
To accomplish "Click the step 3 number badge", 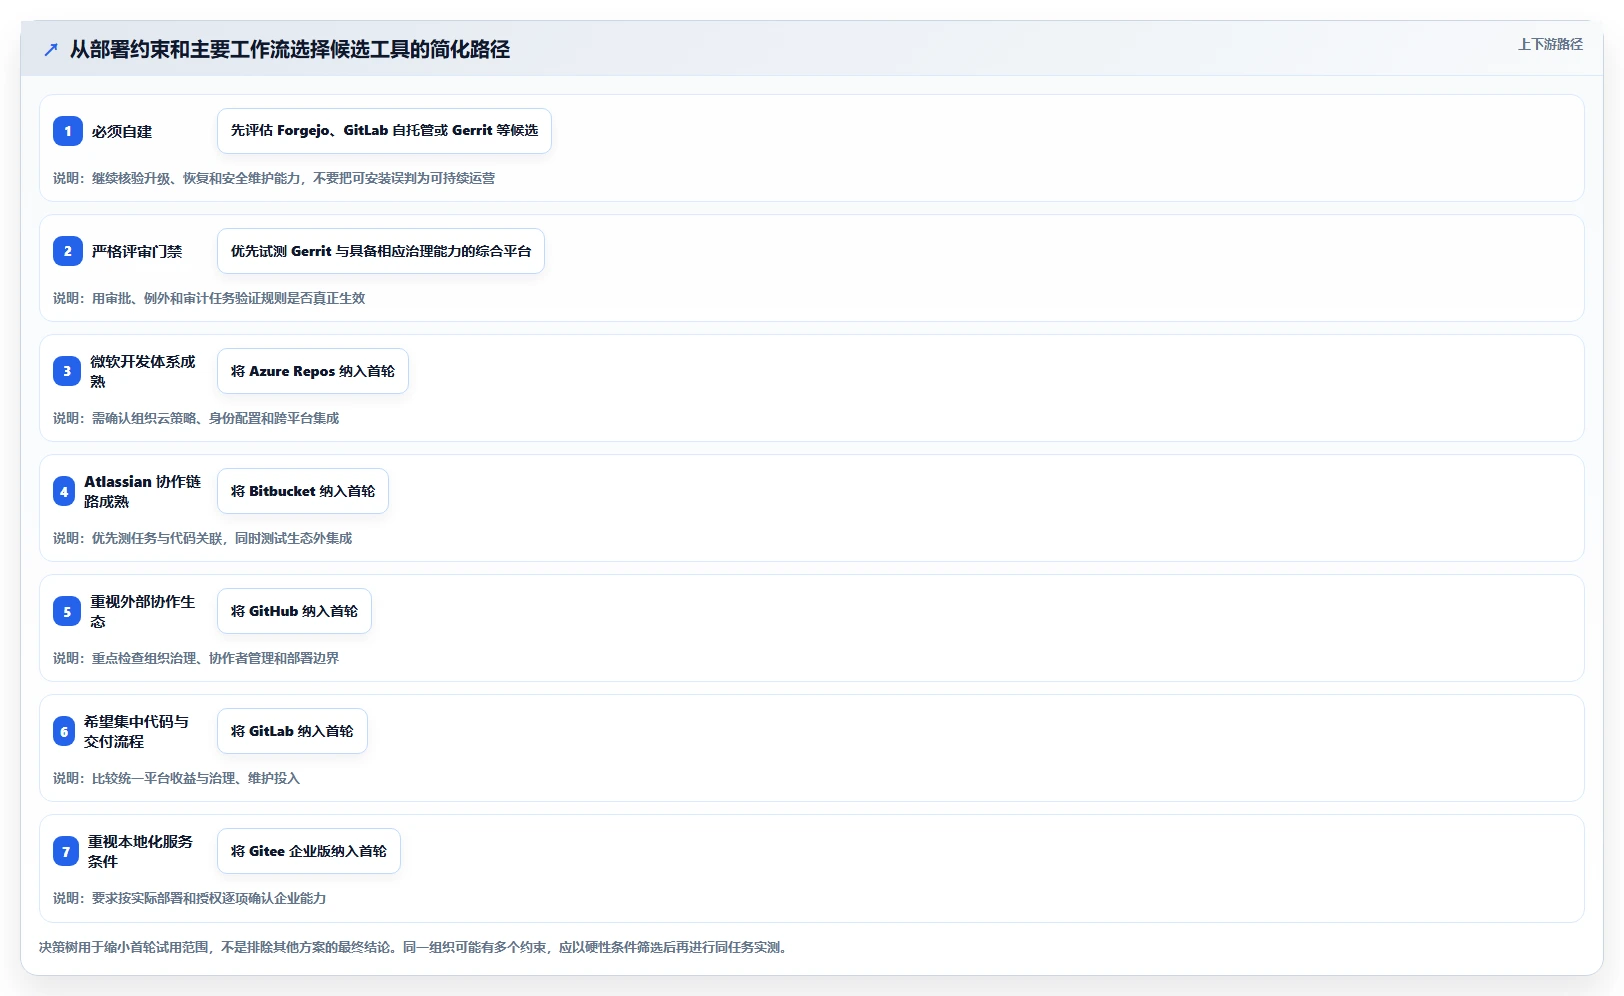I will 67,371.
